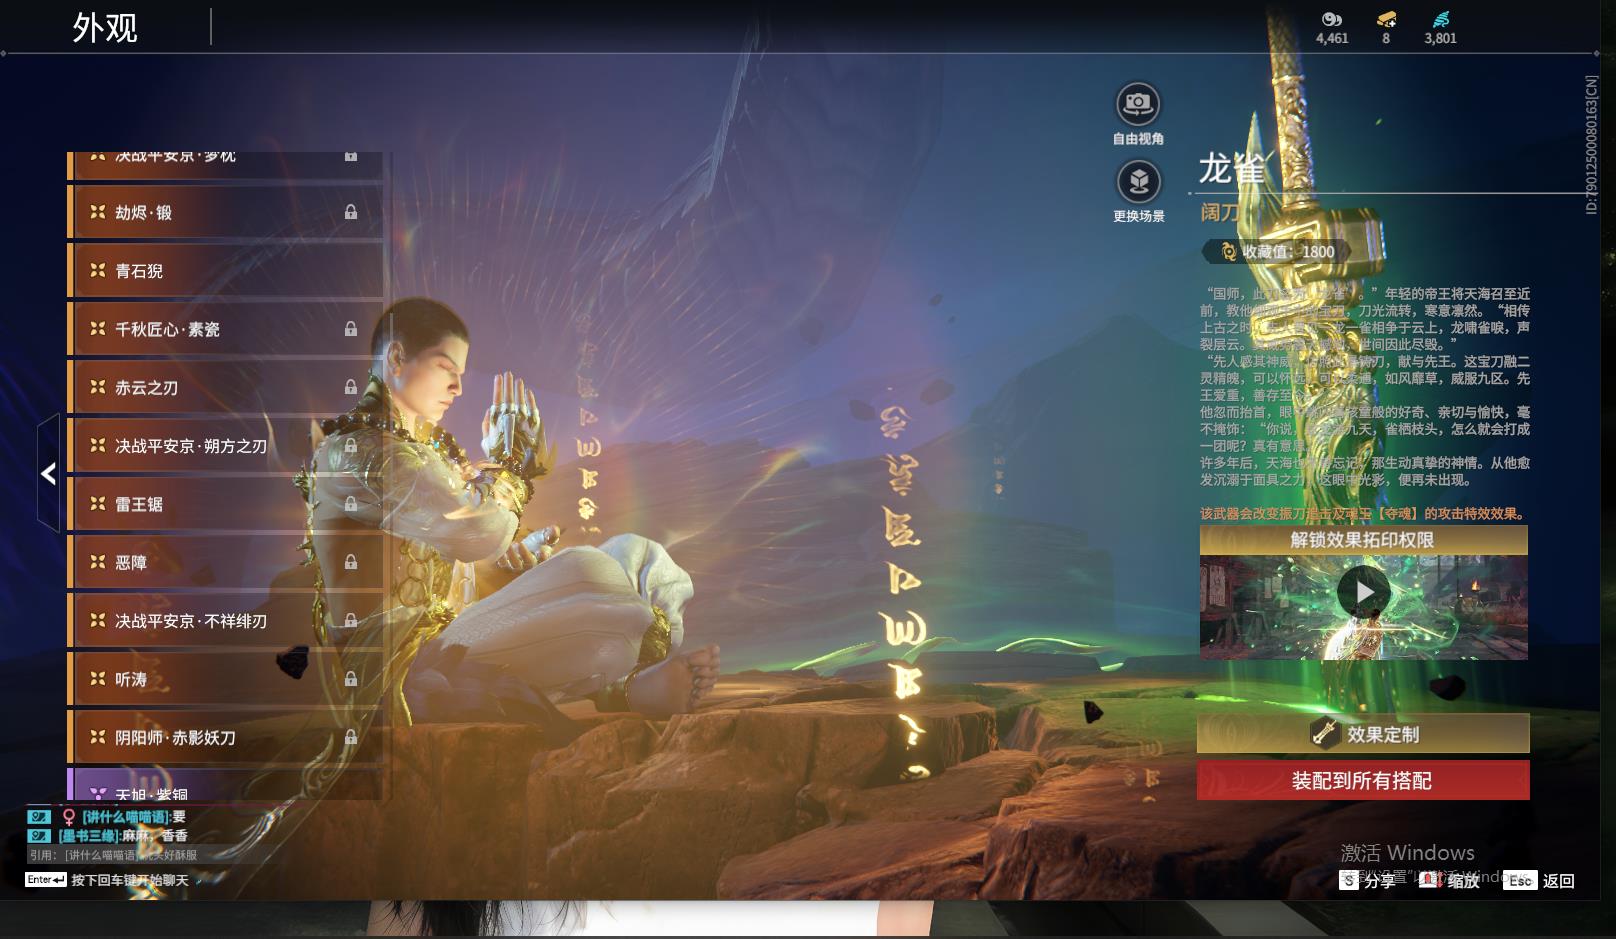Select the 恶障 skin
Screen dimensions: 1616x939
[225, 562]
